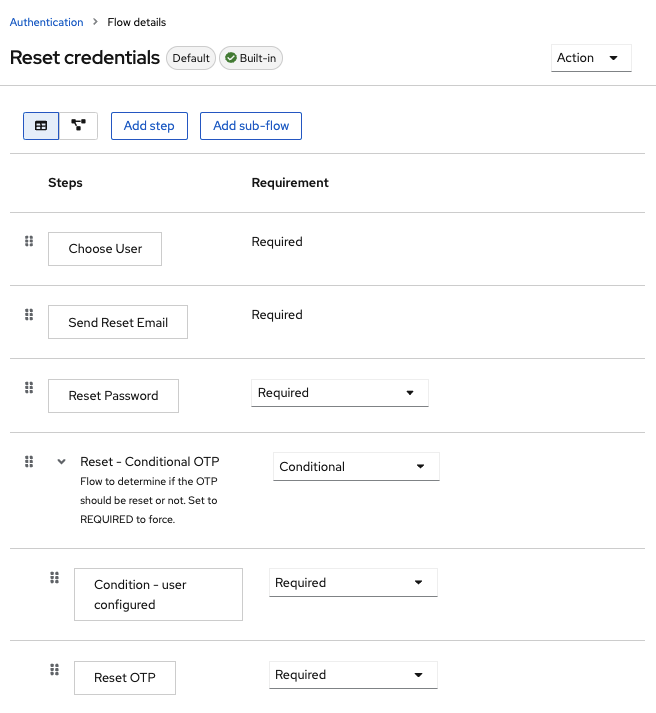Click the Add sub-flow button

click(x=251, y=126)
